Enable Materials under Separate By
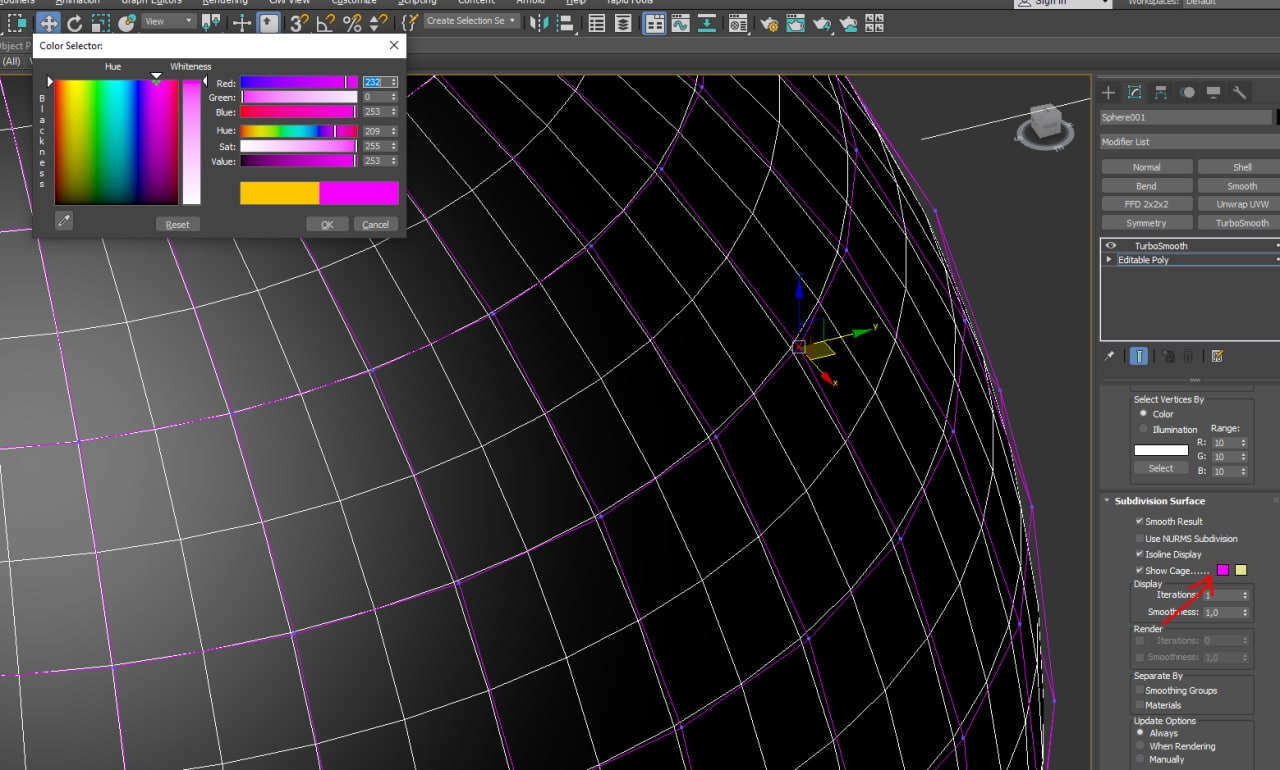The height and width of the screenshot is (770, 1280). [1139, 705]
